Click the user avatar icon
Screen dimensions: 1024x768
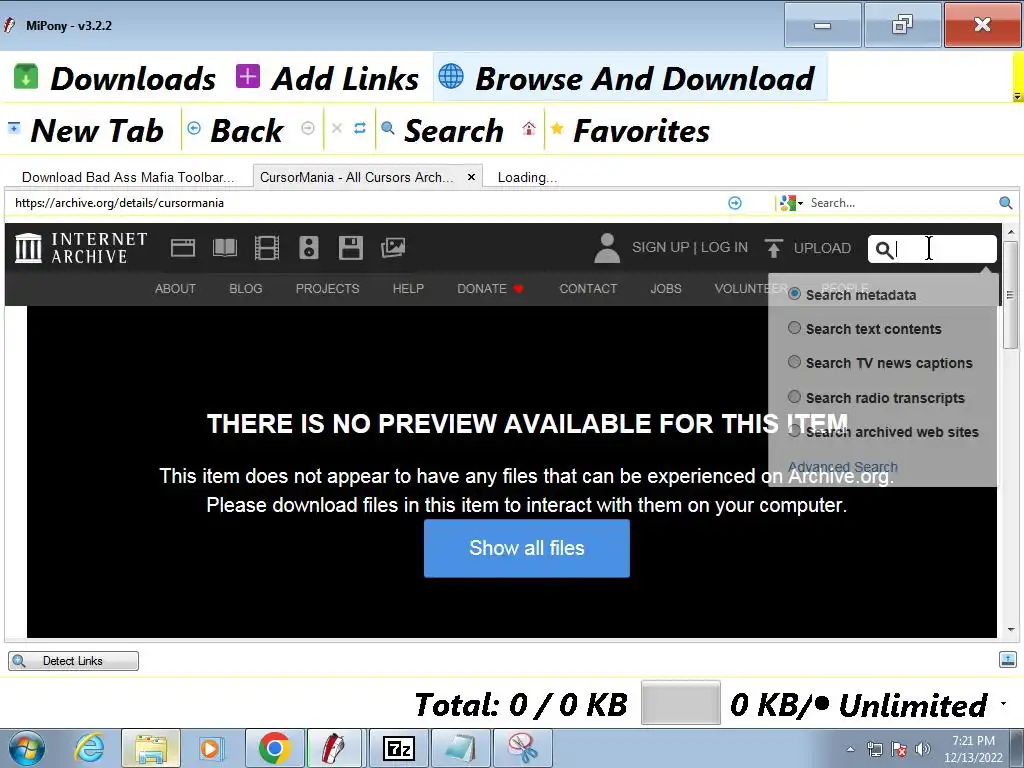tap(607, 248)
